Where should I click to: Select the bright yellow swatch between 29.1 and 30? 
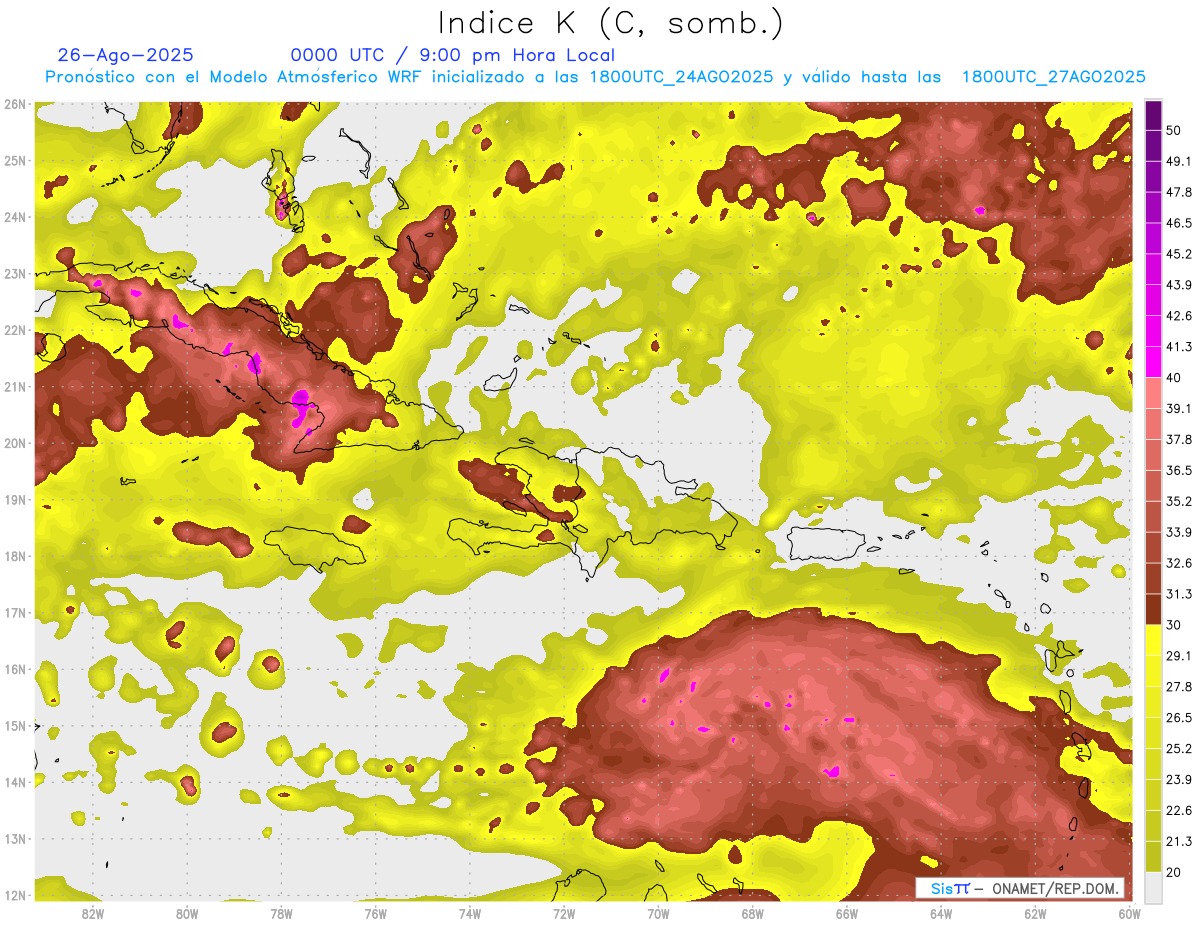(1153, 640)
